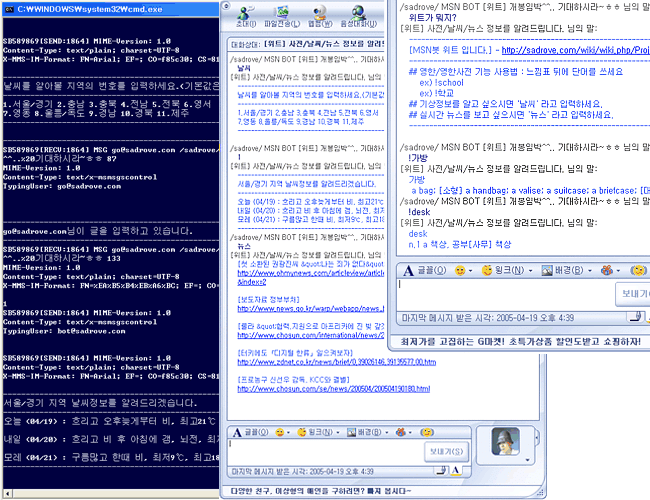
Task: Send a nudge from the back chat window
Action: point(427,432)
